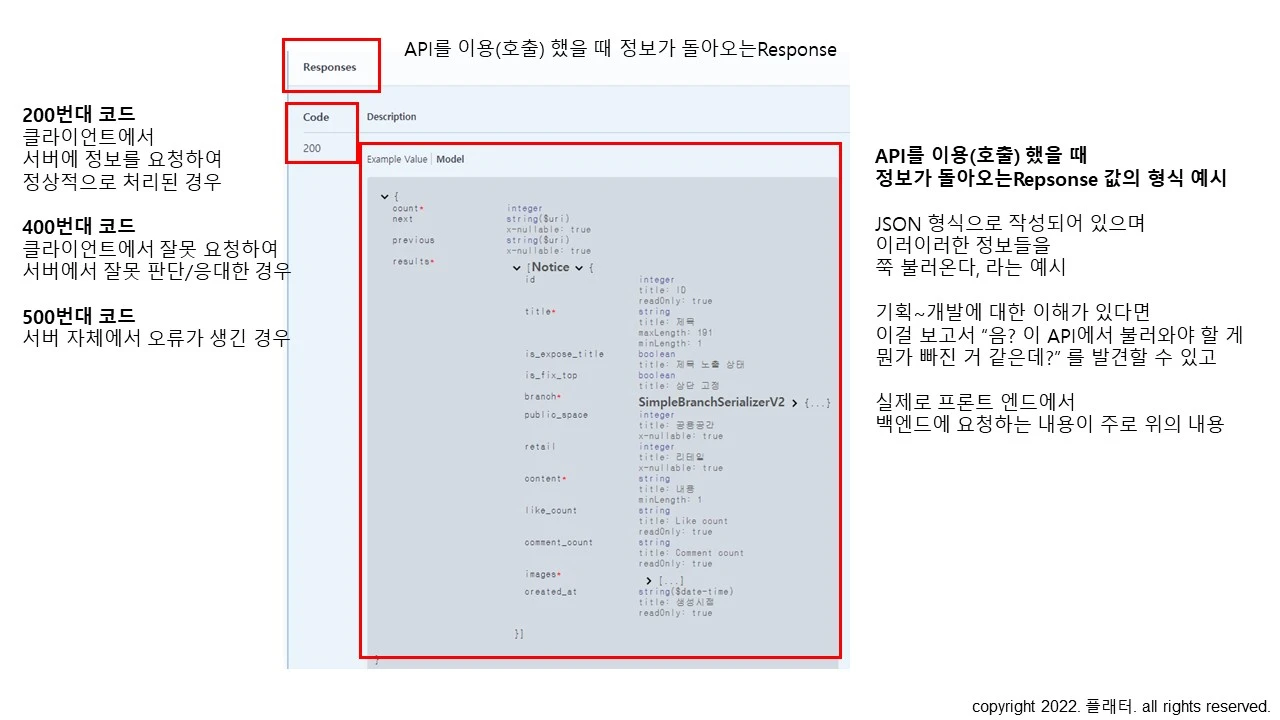This screenshot has height=720, width=1280.
Task: Select the is_fix_top boolean property
Action: coord(551,375)
